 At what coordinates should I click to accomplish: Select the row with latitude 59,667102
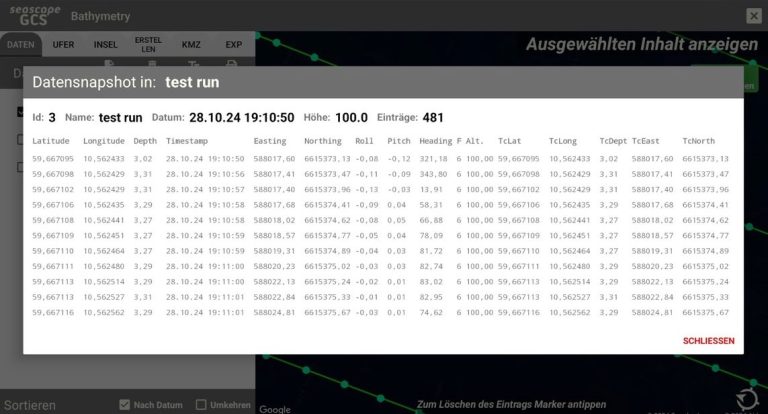point(381,190)
